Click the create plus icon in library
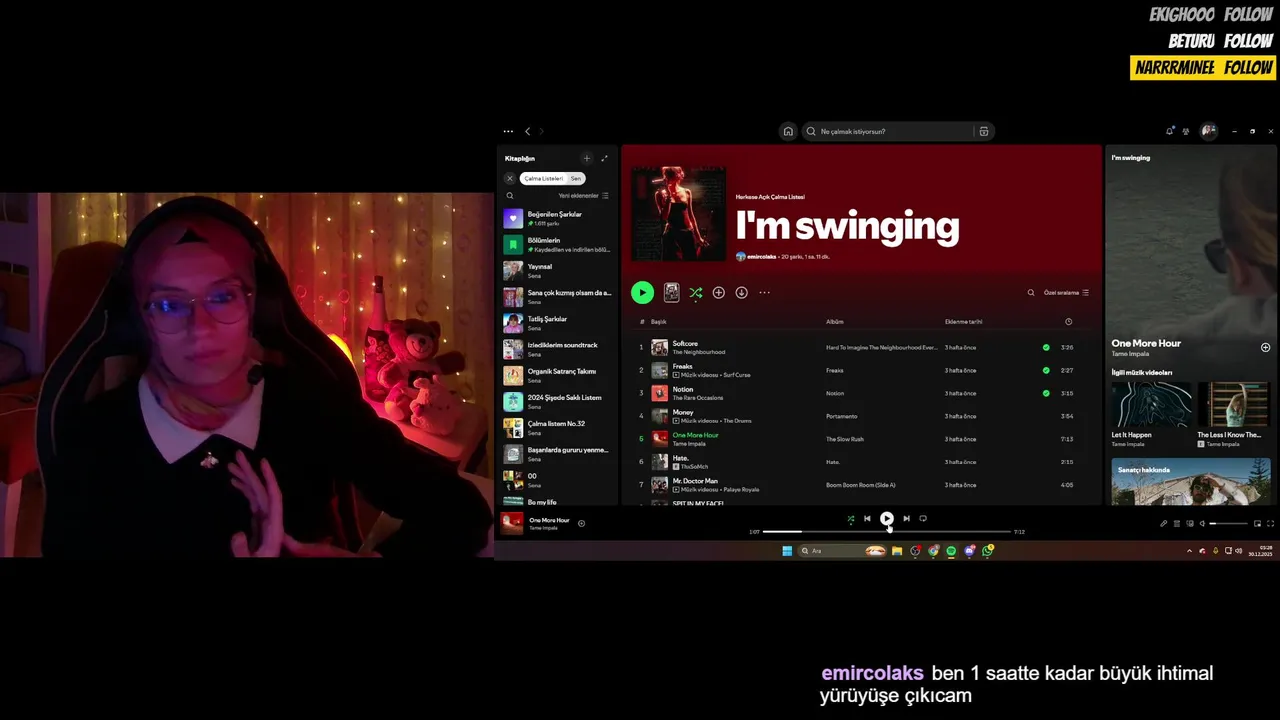 click(587, 158)
